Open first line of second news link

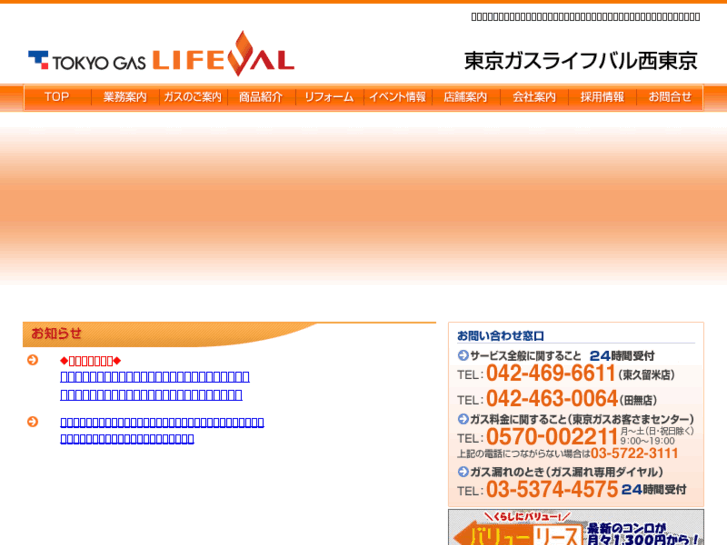(x=162, y=422)
